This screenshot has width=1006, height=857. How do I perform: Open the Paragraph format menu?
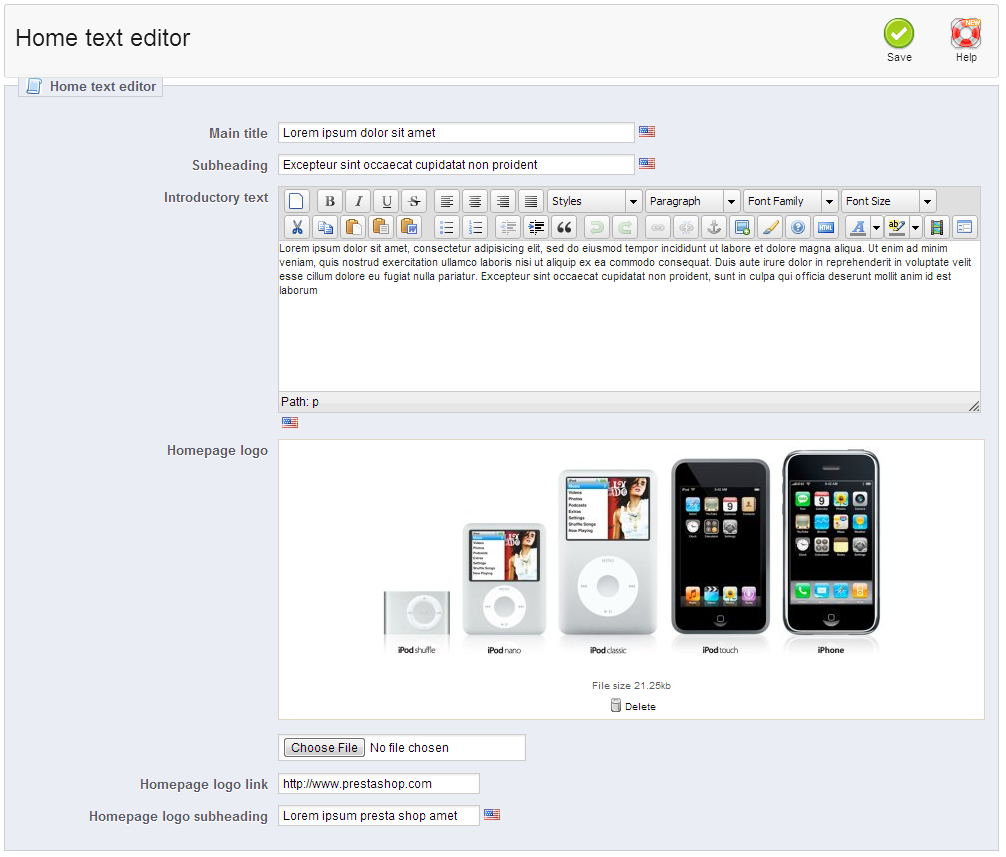[692, 200]
